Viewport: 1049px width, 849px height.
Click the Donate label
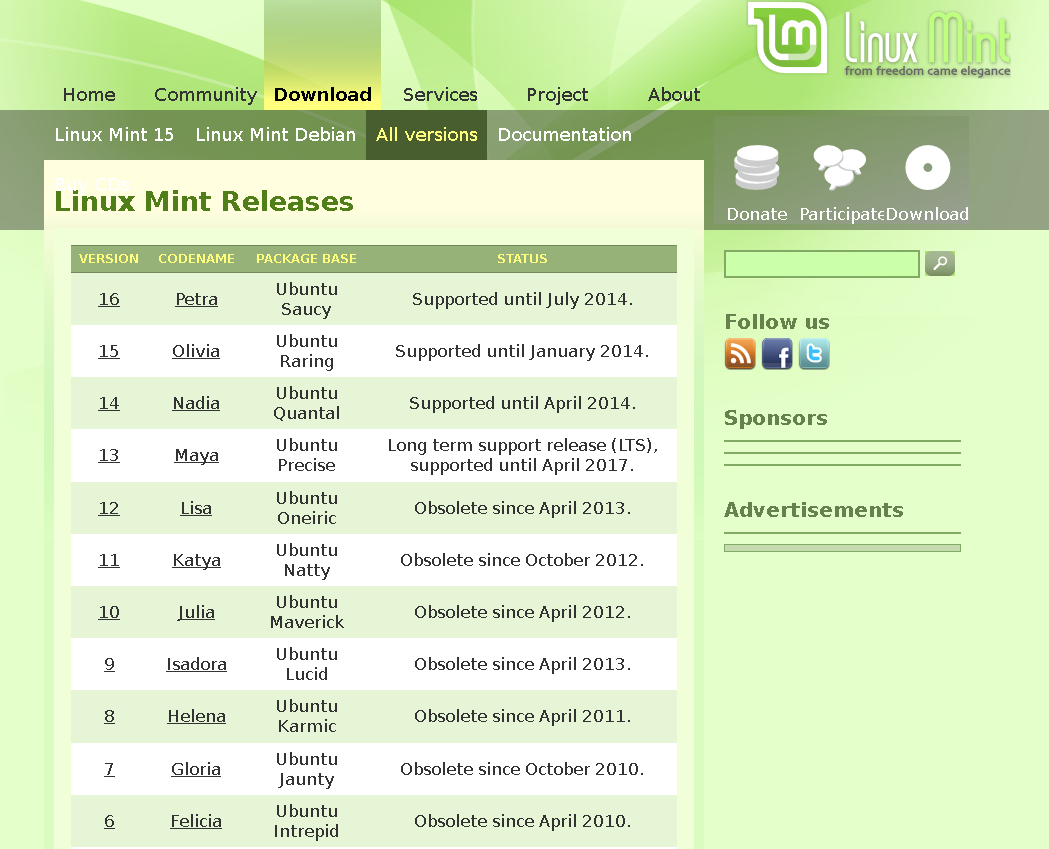coord(757,214)
